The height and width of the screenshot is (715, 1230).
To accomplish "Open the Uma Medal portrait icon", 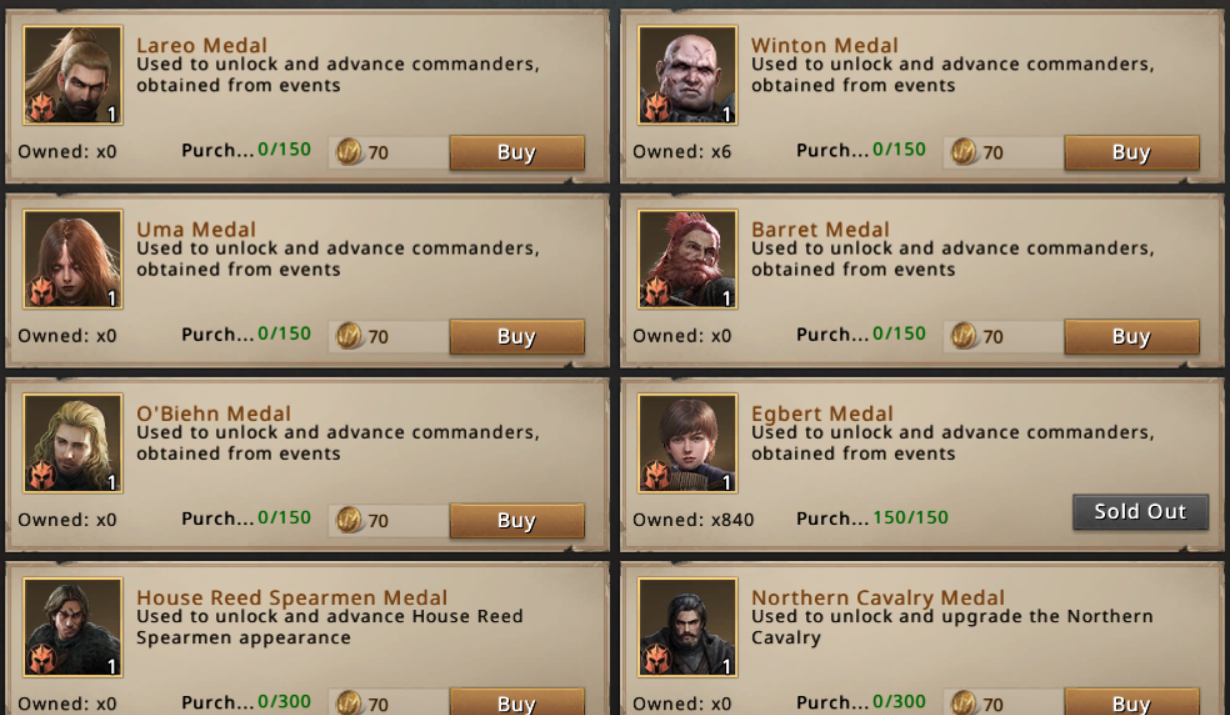I will (73, 259).
